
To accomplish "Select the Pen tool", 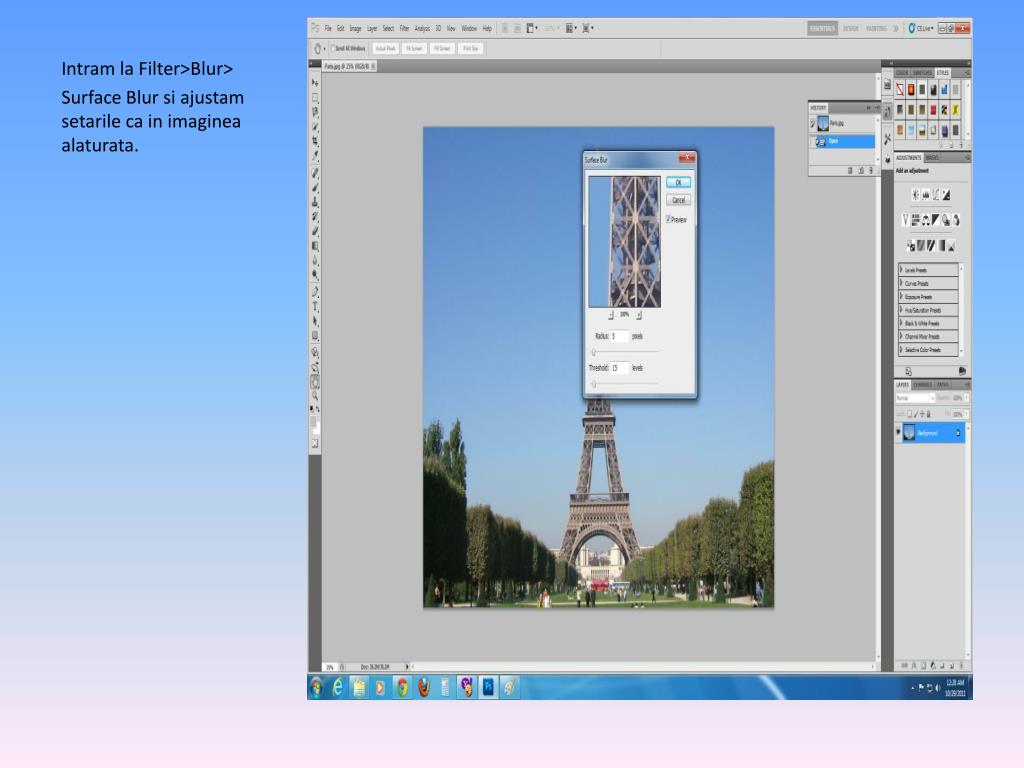I will click(315, 292).
